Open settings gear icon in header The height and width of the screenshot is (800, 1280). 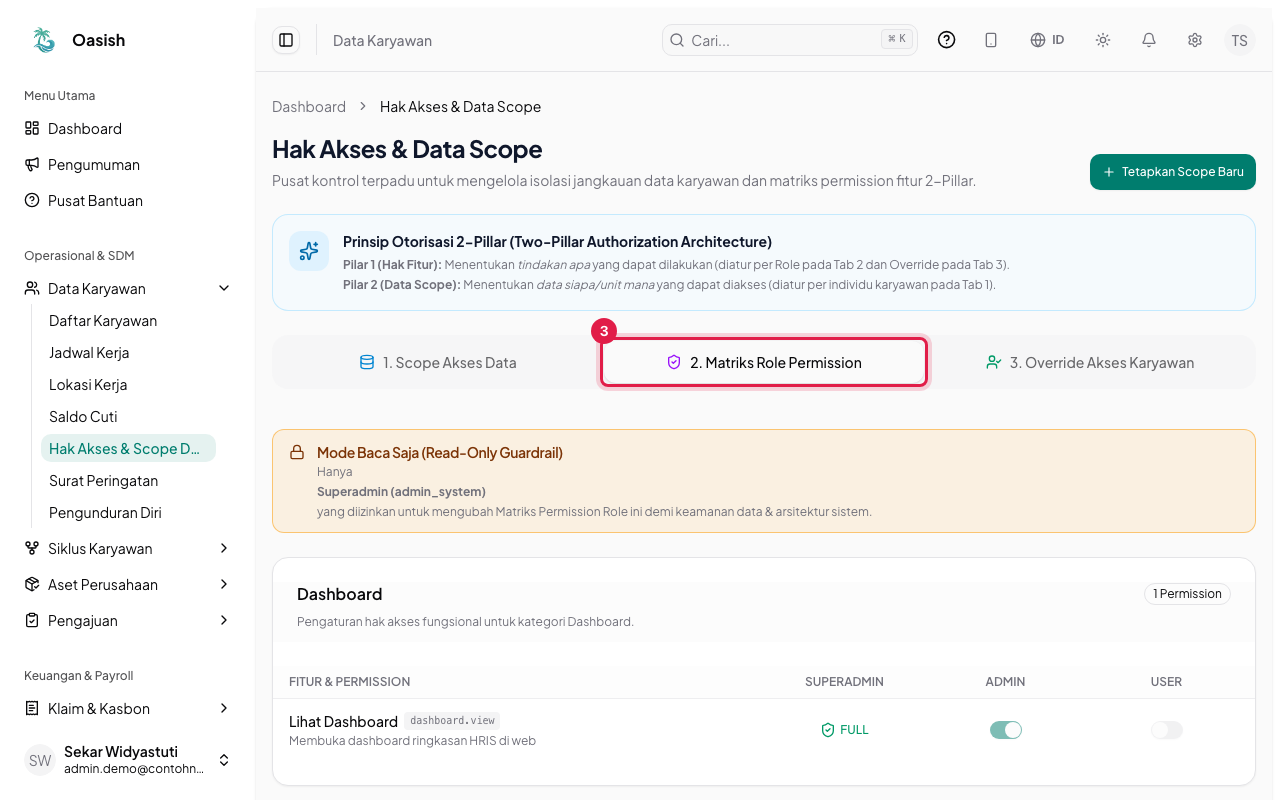pyautogui.click(x=1195, y=40)
